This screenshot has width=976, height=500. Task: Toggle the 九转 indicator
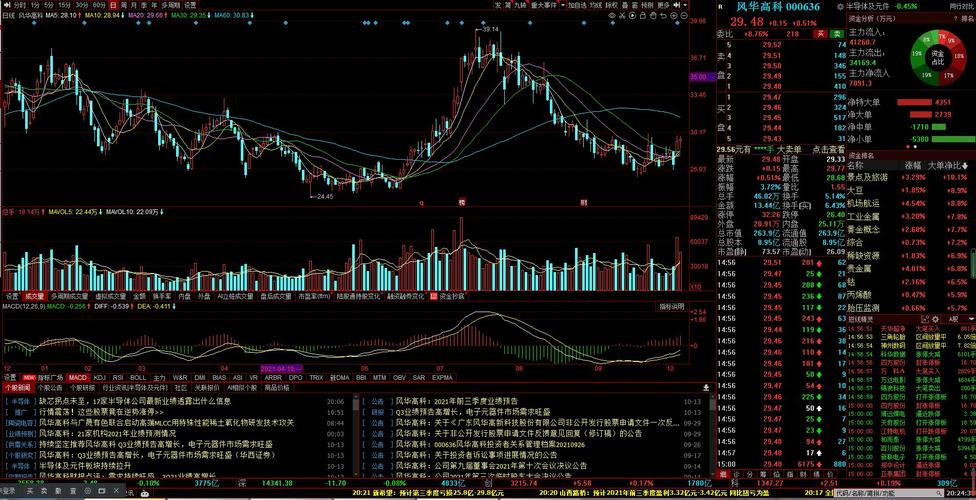[x=520, y=5]
